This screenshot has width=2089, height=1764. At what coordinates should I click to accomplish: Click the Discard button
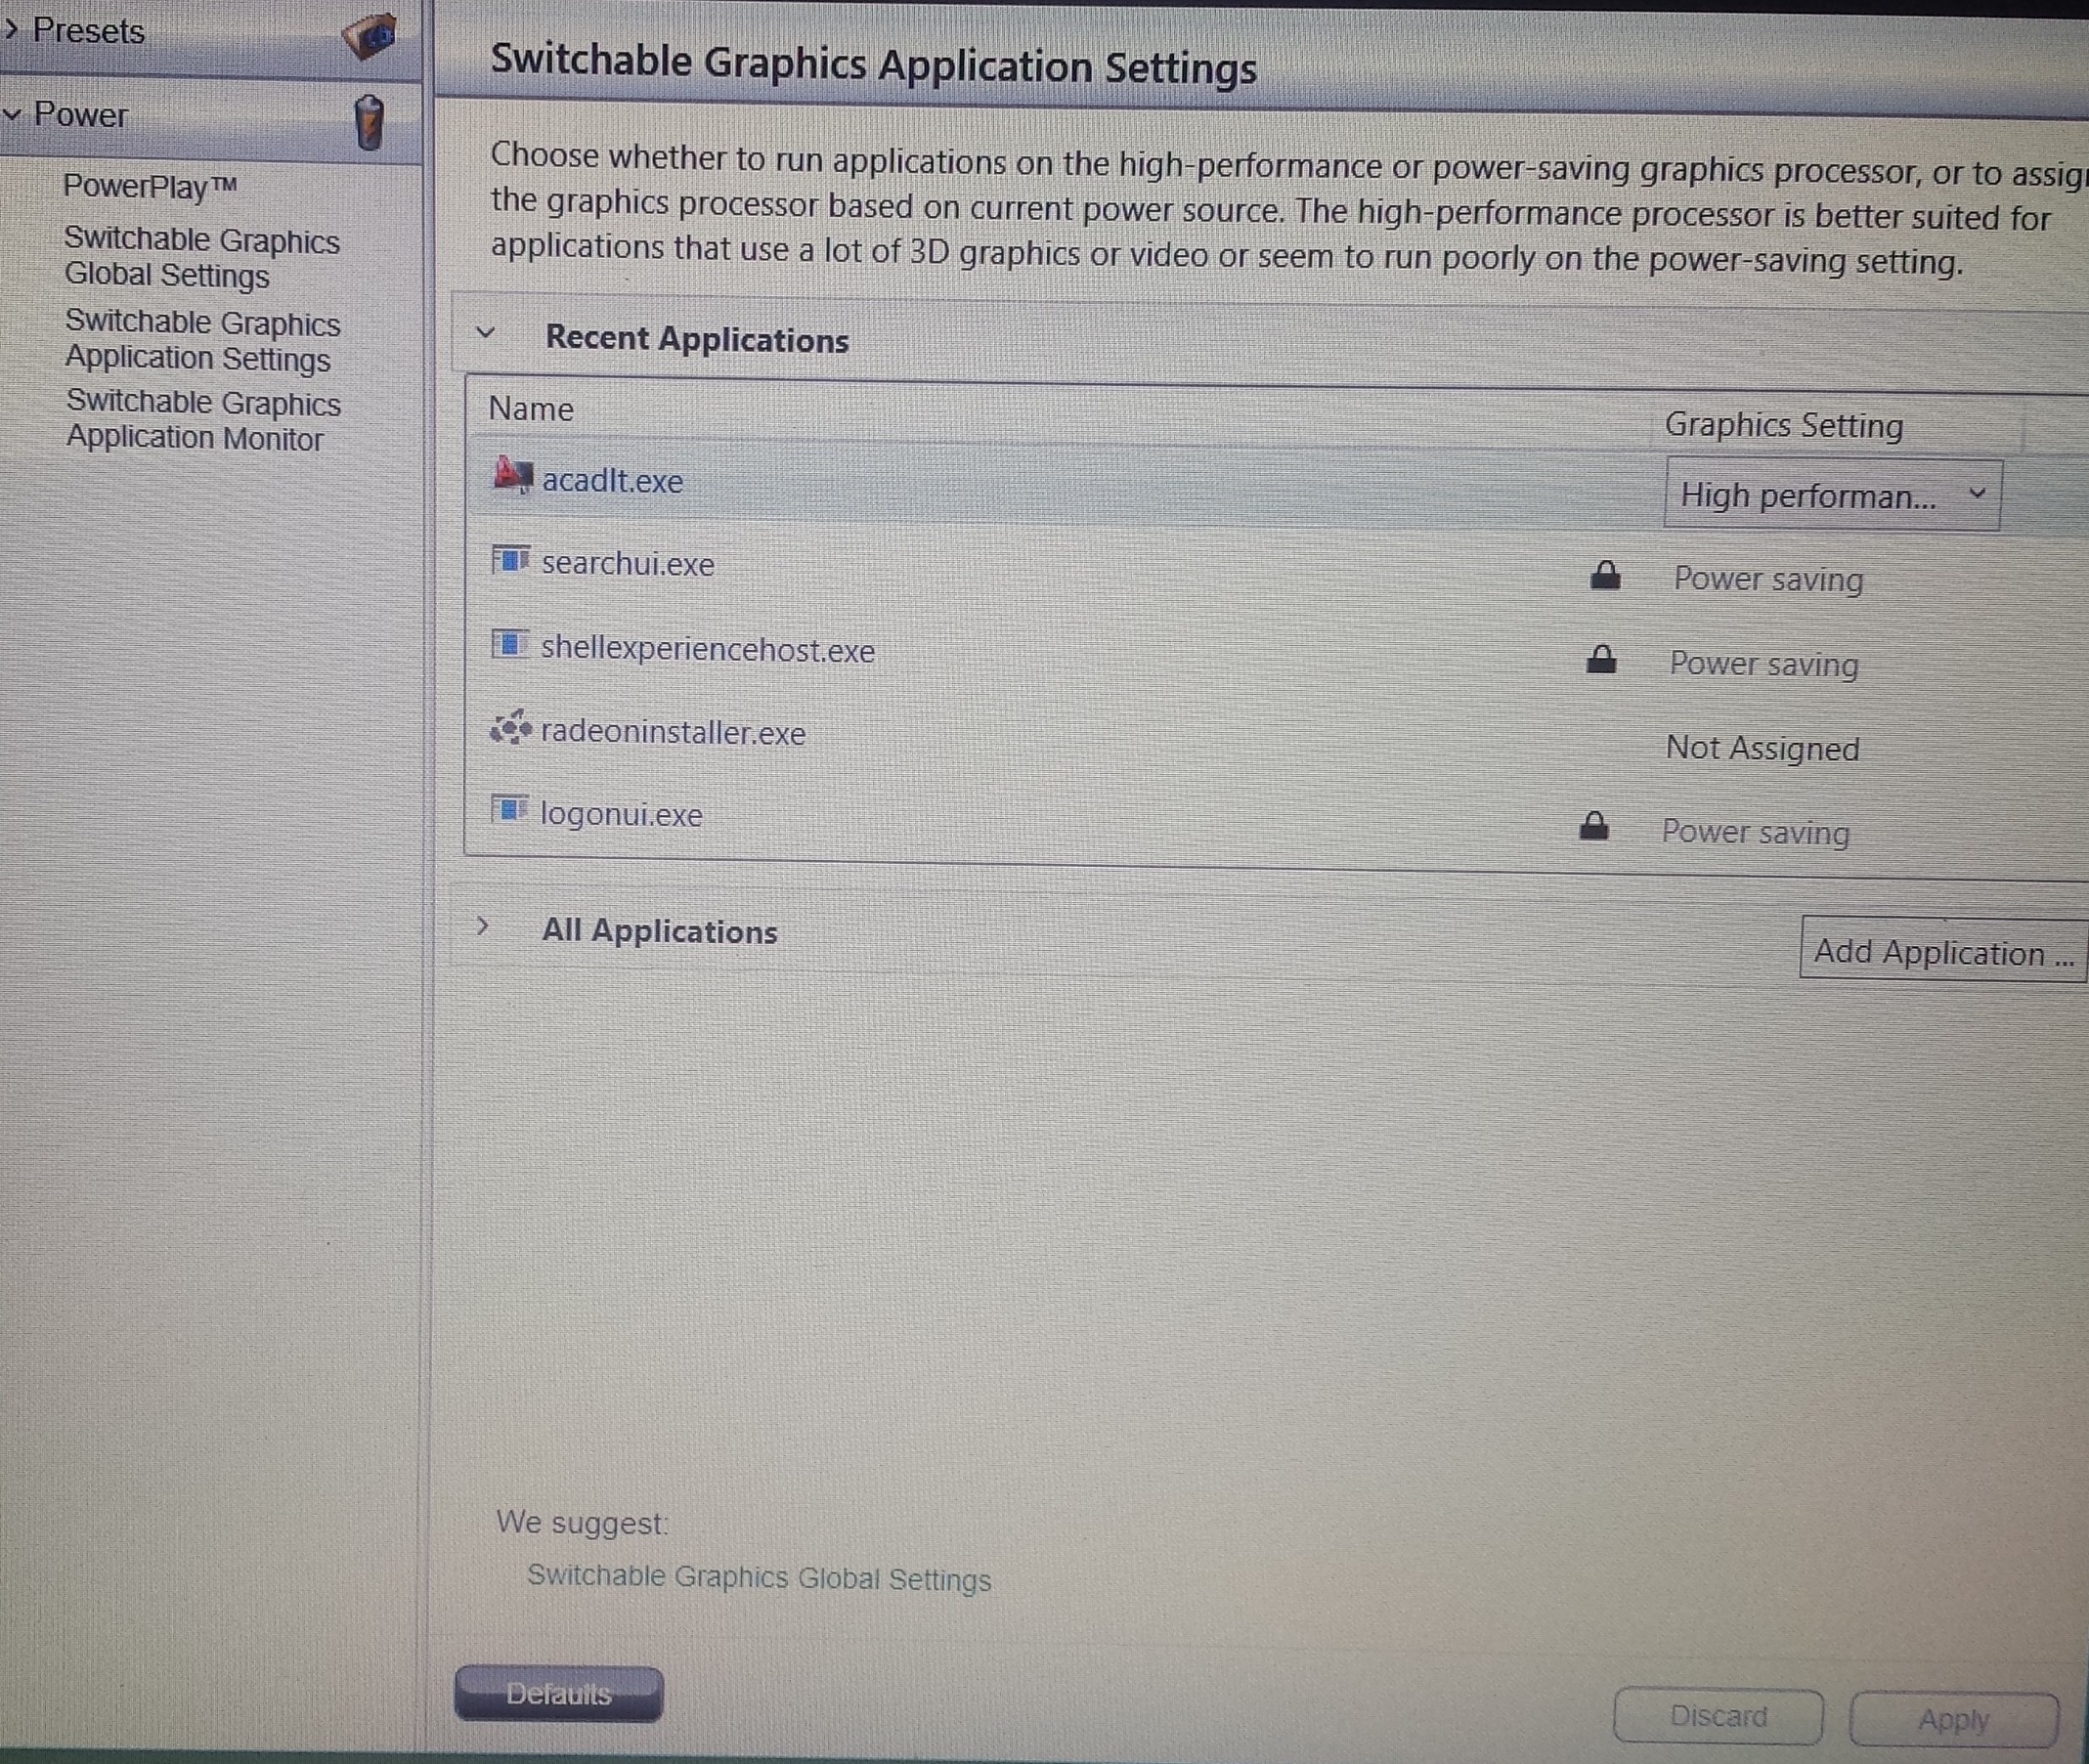pyautogui.click(x=1718, y=1716)
